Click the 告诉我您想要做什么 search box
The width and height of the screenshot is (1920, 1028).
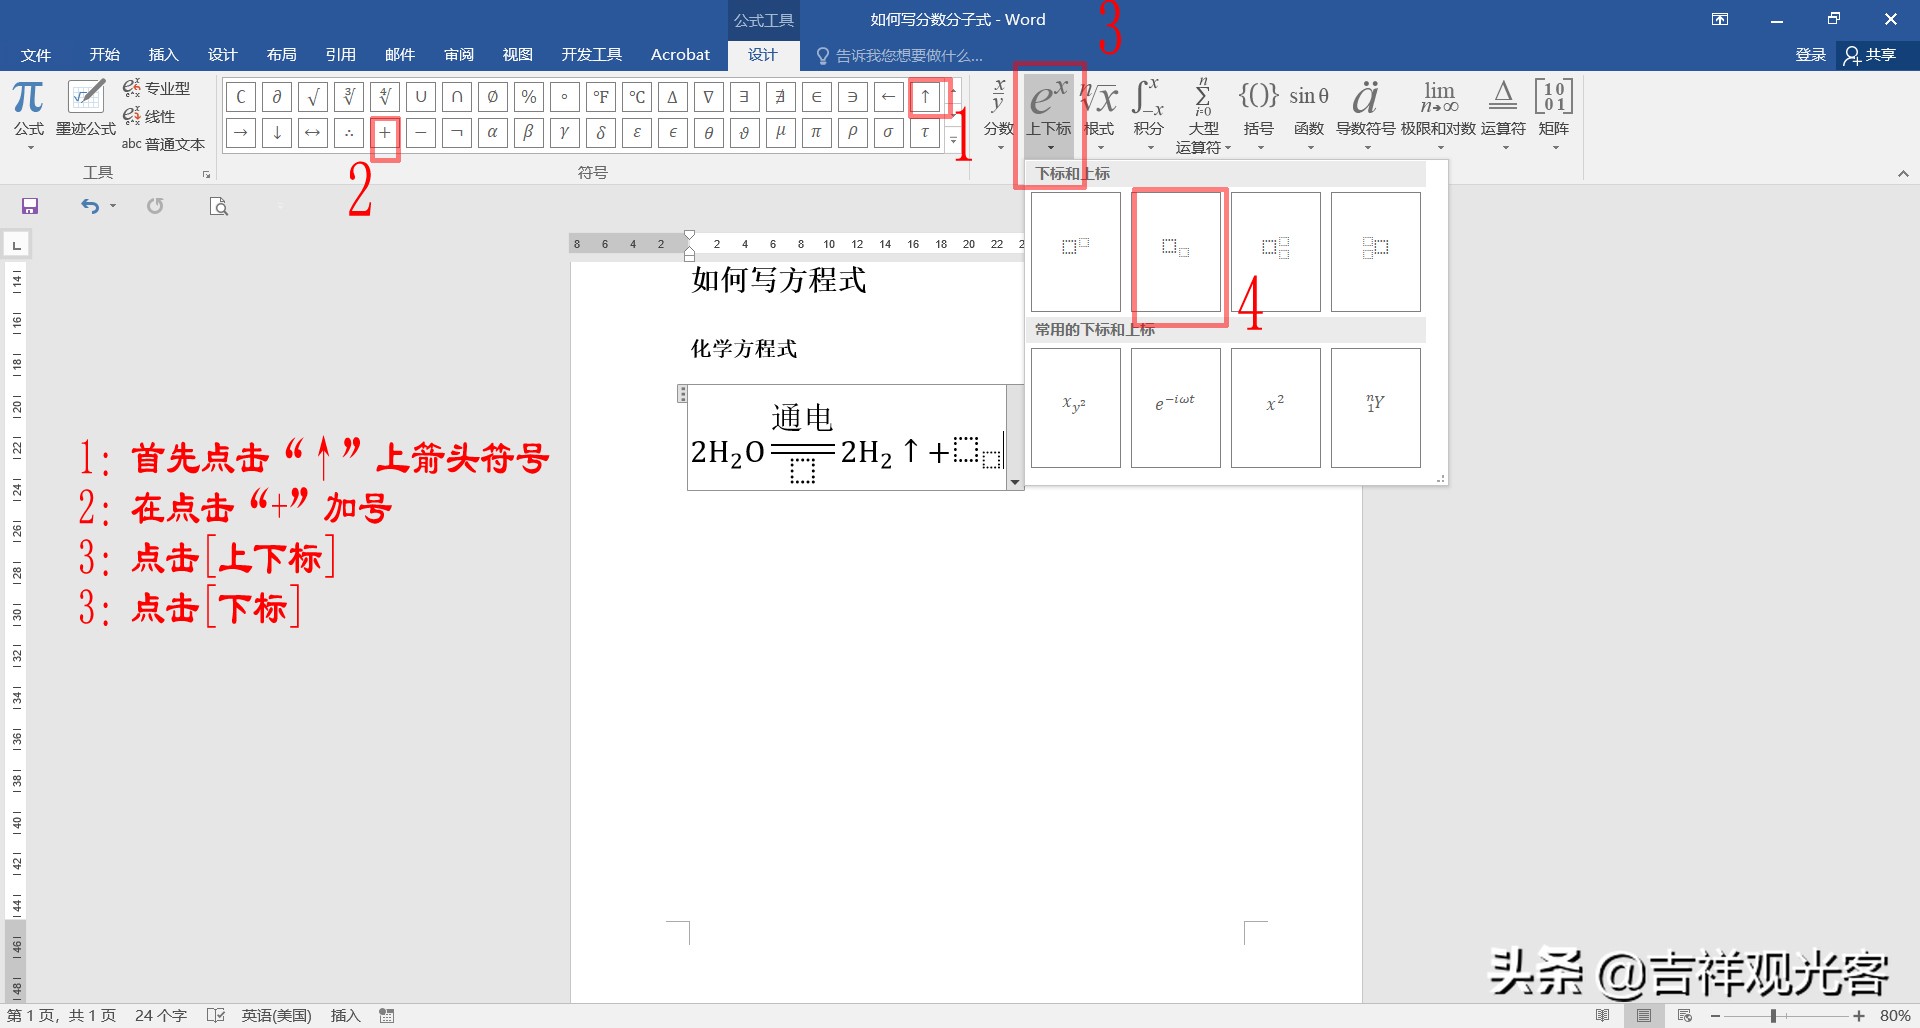(900, 55)
